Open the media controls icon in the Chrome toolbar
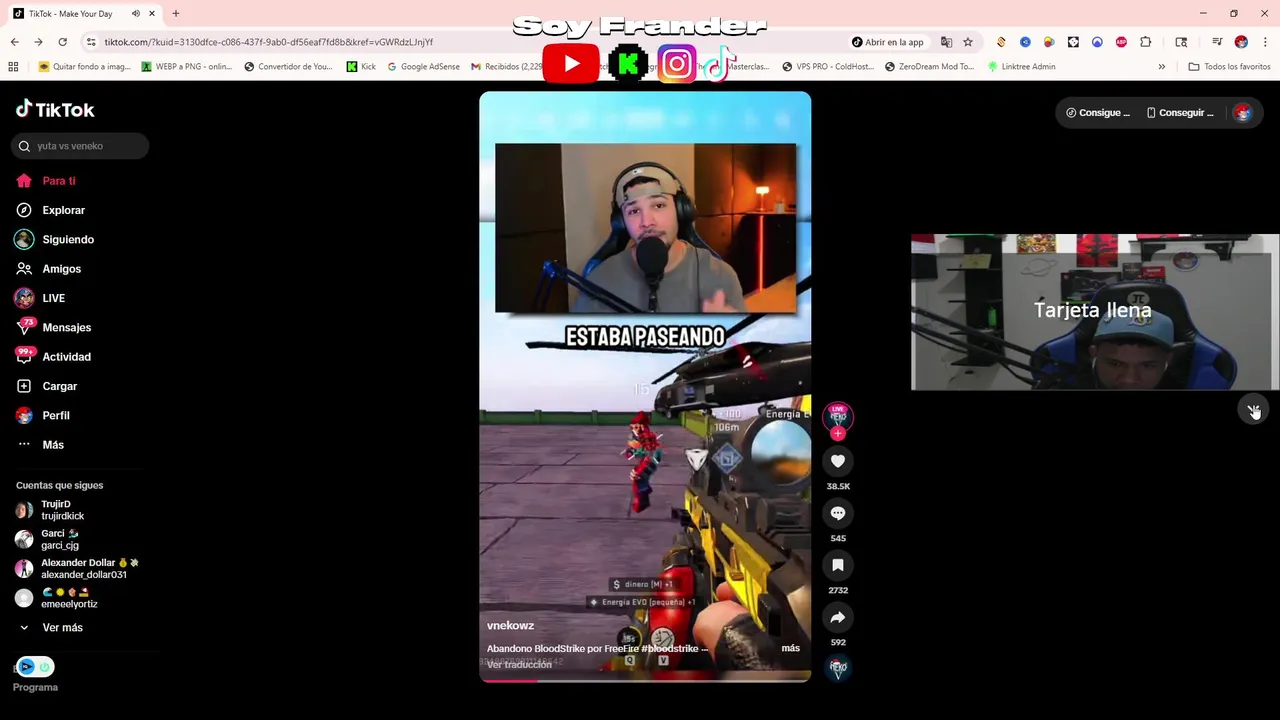Viewport: 1280px width, 720px height. click(1217, 42)
